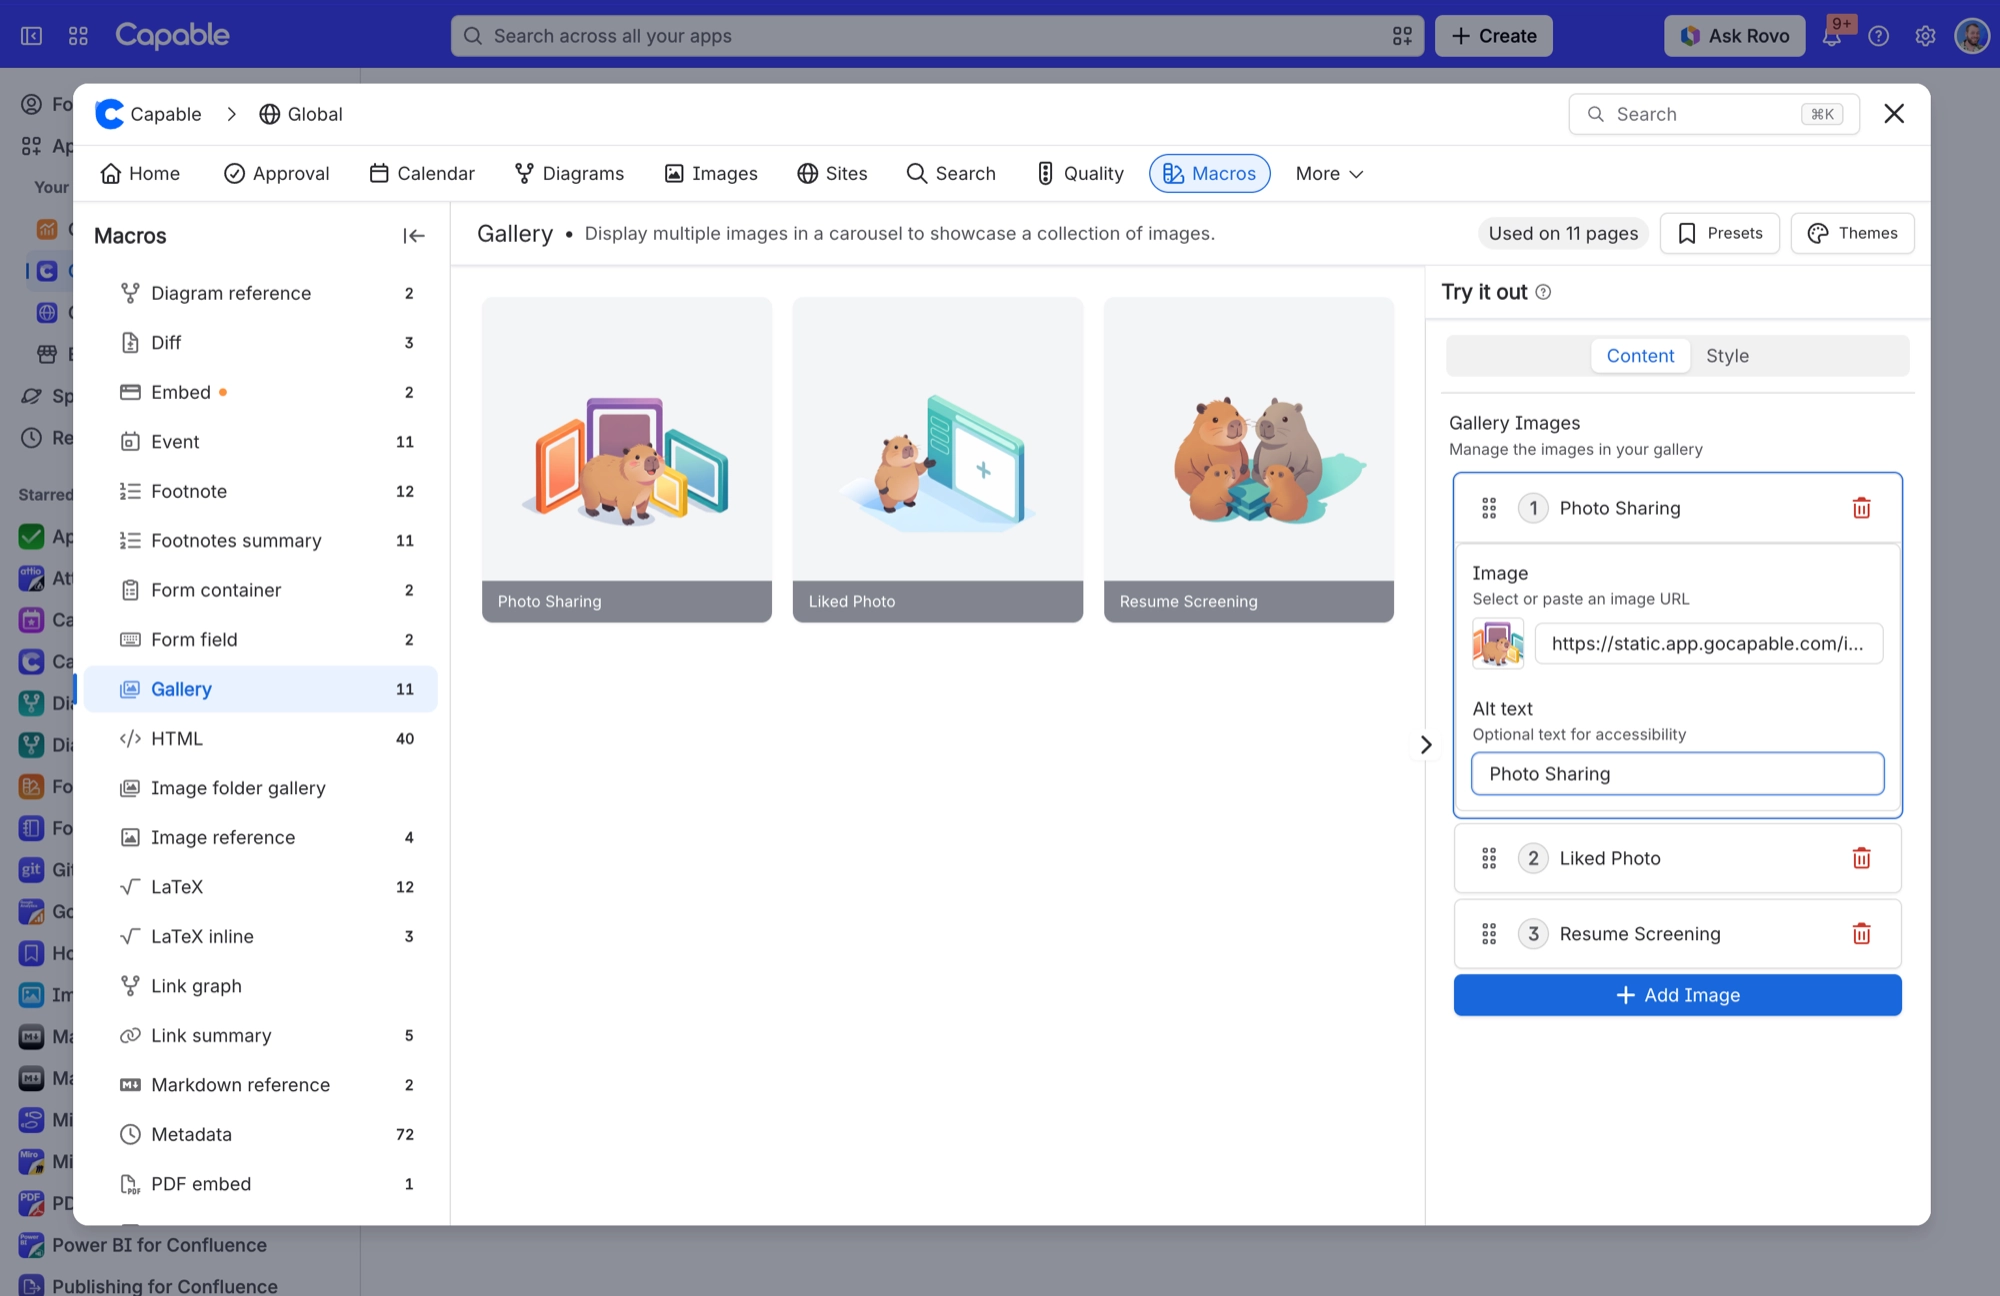
Task: Open Presets
Action: (x=1719, y=233)
